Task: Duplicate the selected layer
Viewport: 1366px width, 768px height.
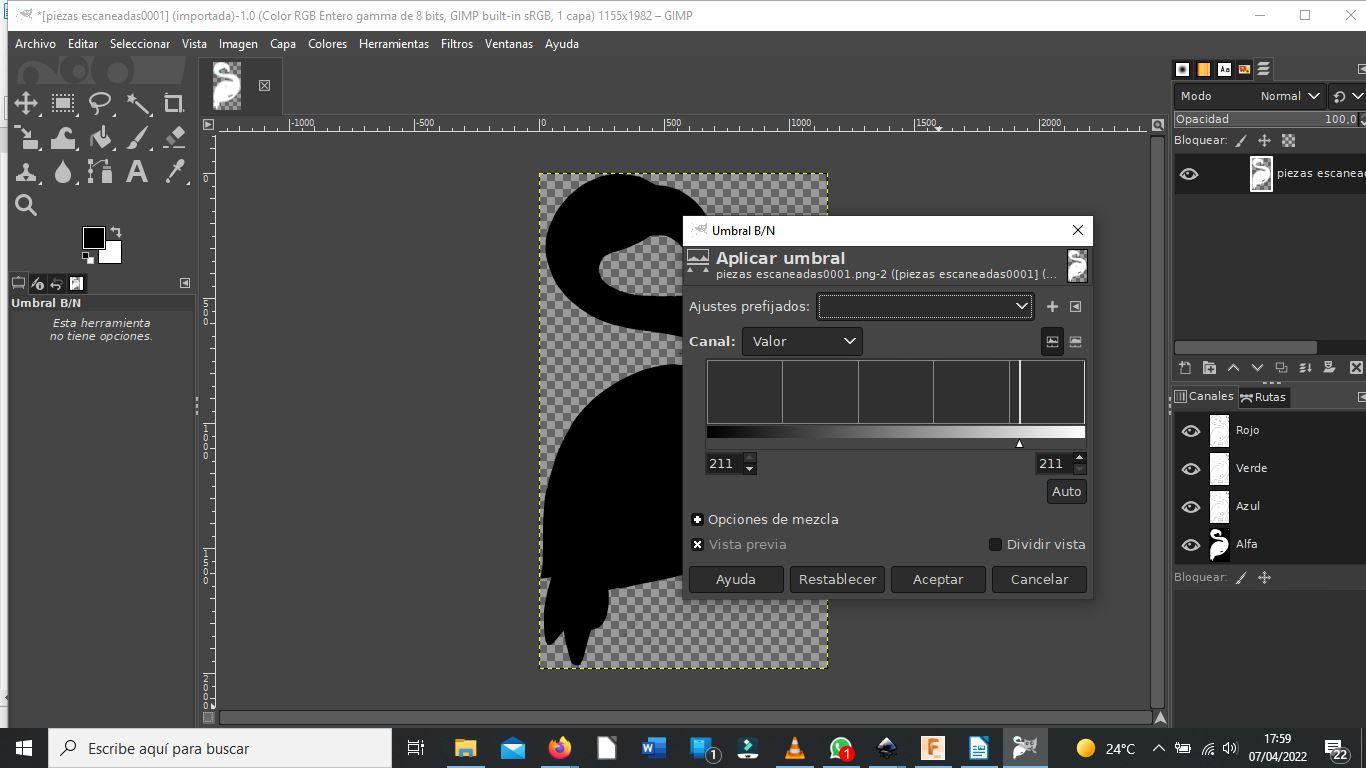Action: (x=1281, y=368)
